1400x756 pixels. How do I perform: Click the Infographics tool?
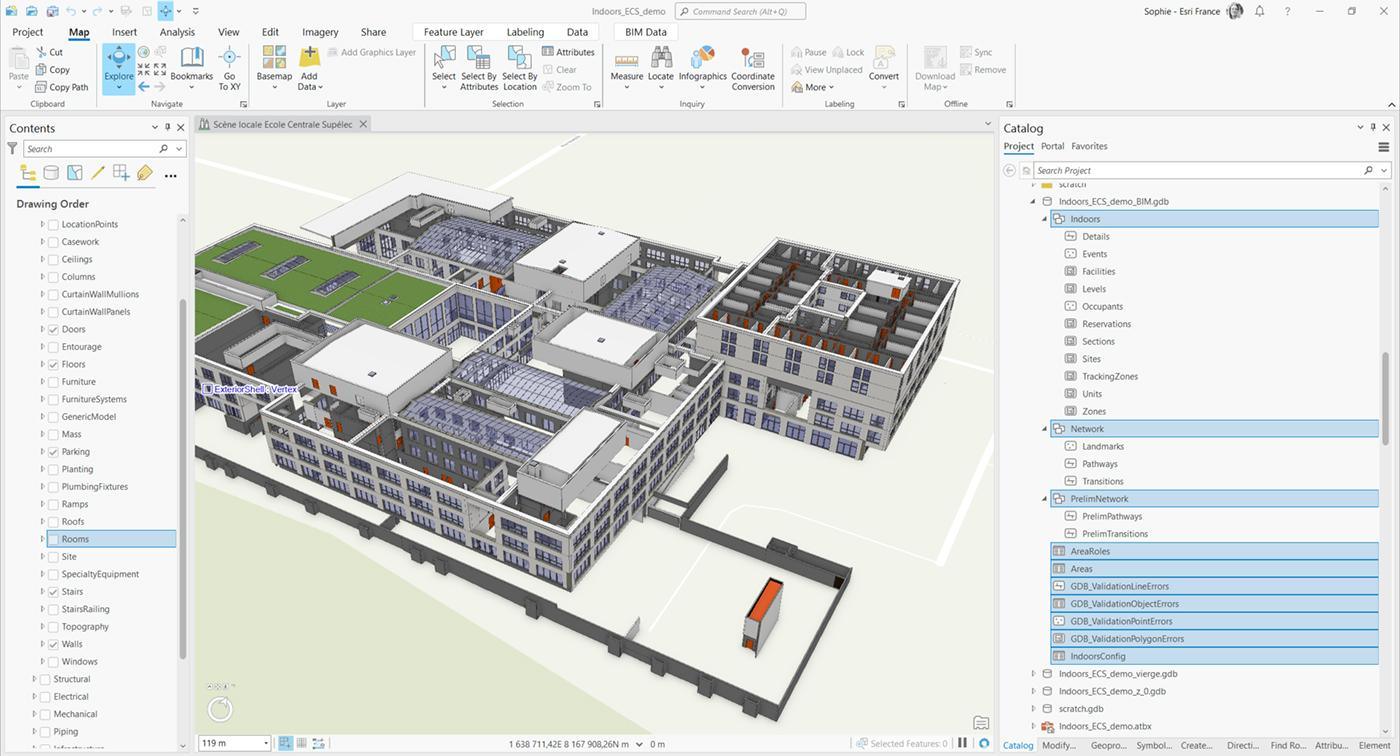click(x=703, y=68)
